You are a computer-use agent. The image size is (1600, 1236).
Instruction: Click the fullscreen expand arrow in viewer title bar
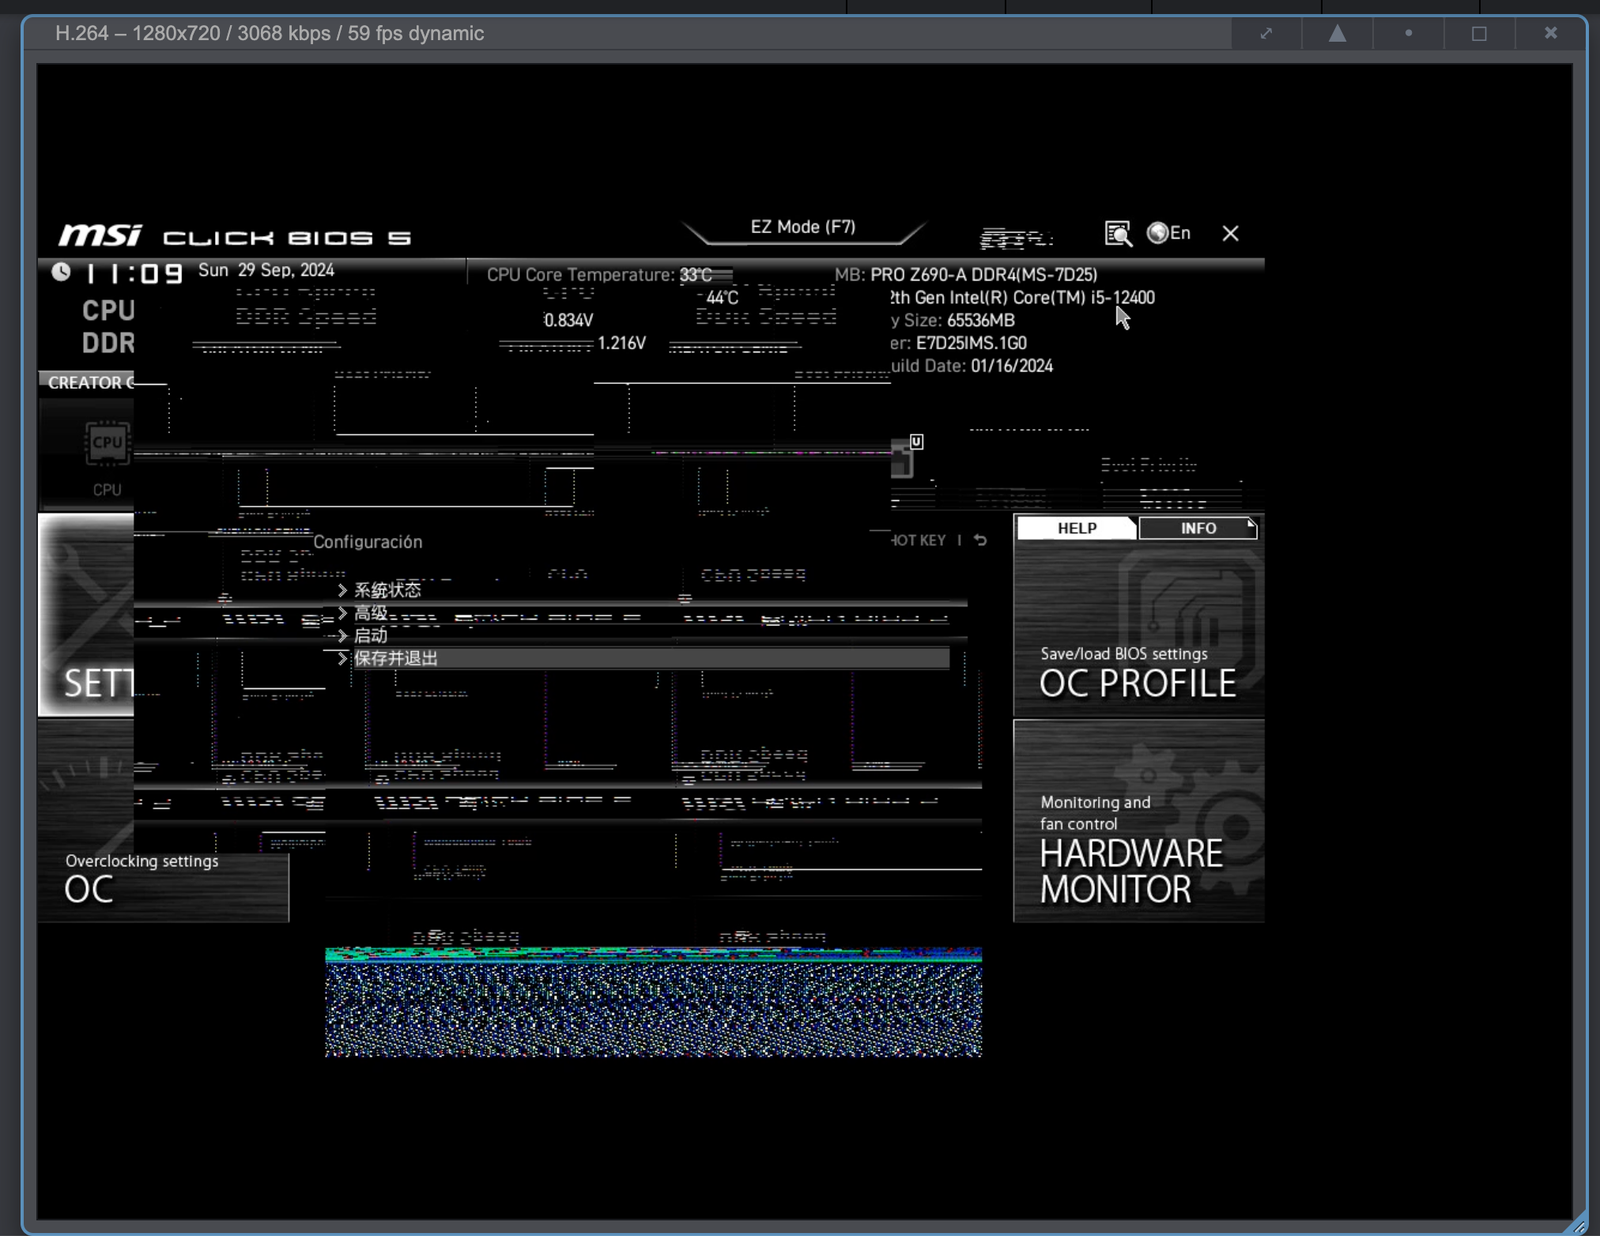pyautogui.click(x=1266, y=33)
